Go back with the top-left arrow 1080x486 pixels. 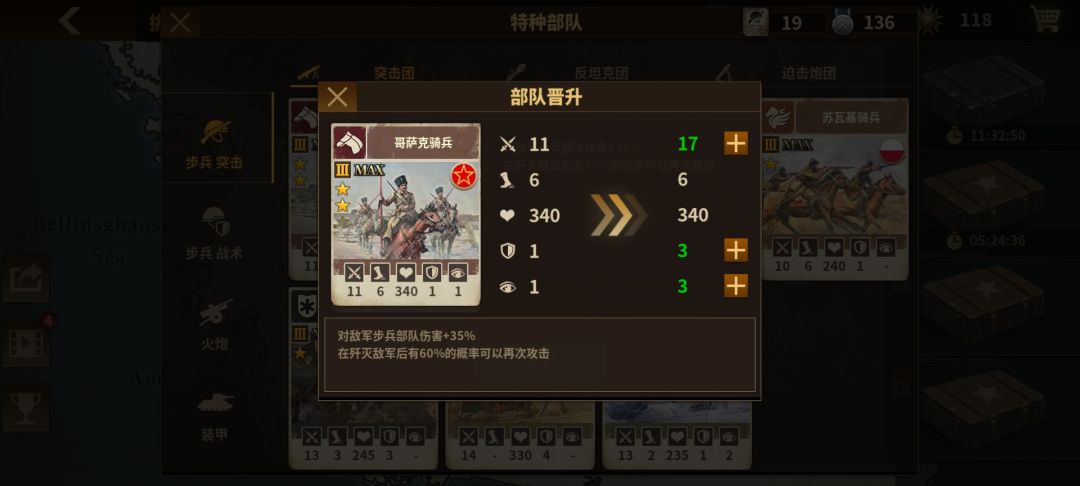pyautogui.click(x=69, y=21)
